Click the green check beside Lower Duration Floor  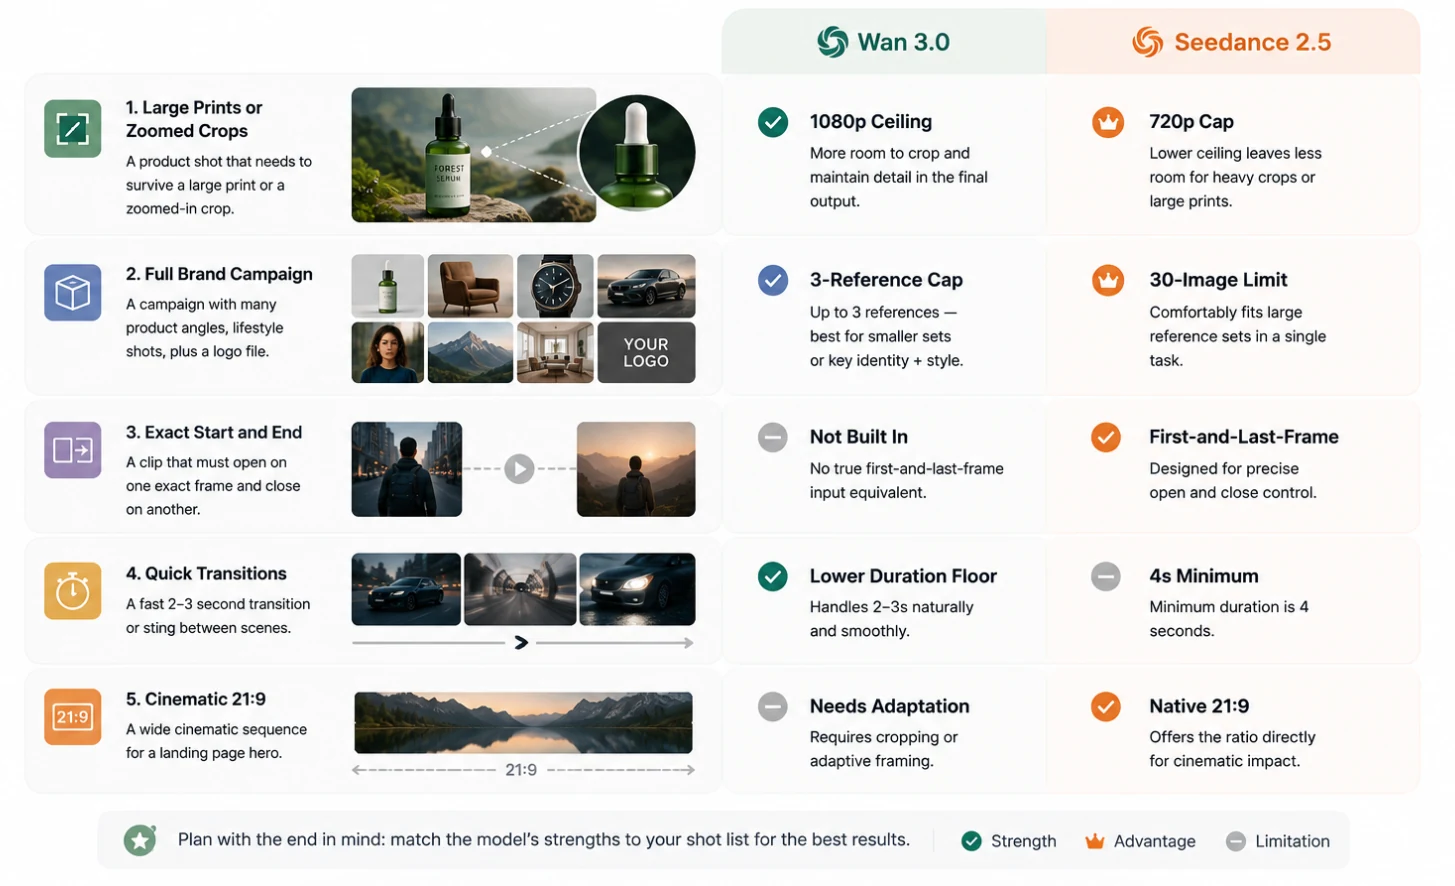pos(772,576)
